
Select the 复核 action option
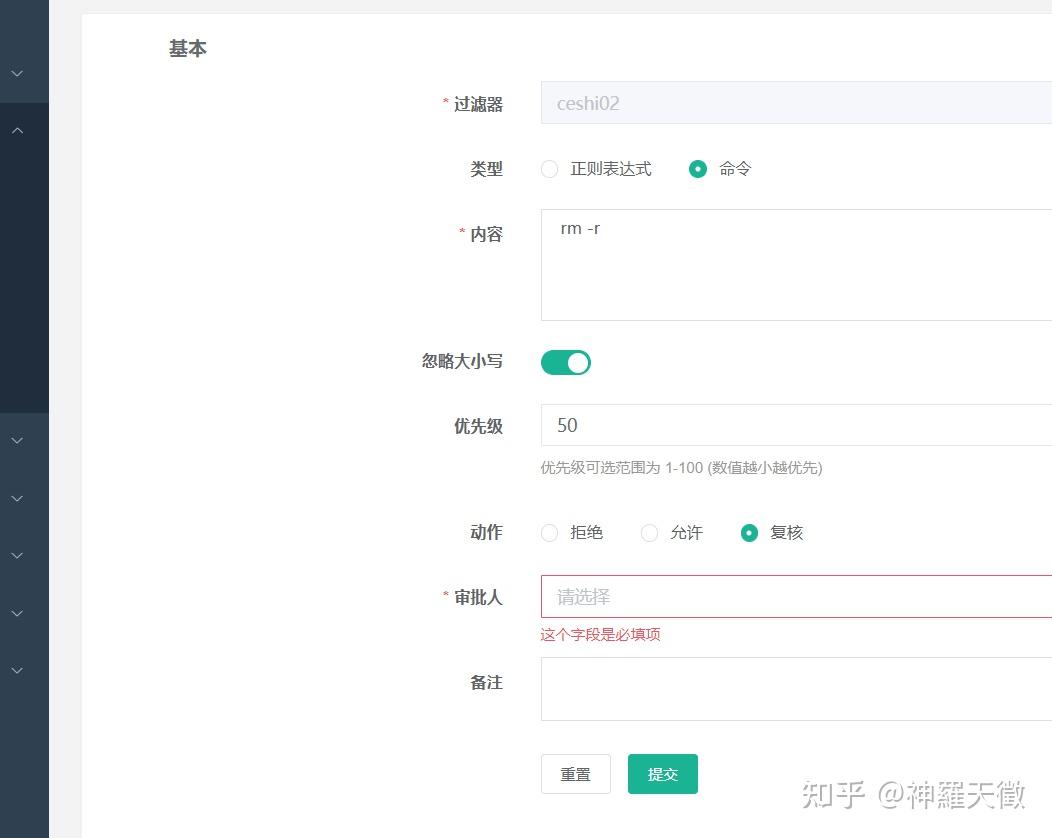tap(749, 533)
